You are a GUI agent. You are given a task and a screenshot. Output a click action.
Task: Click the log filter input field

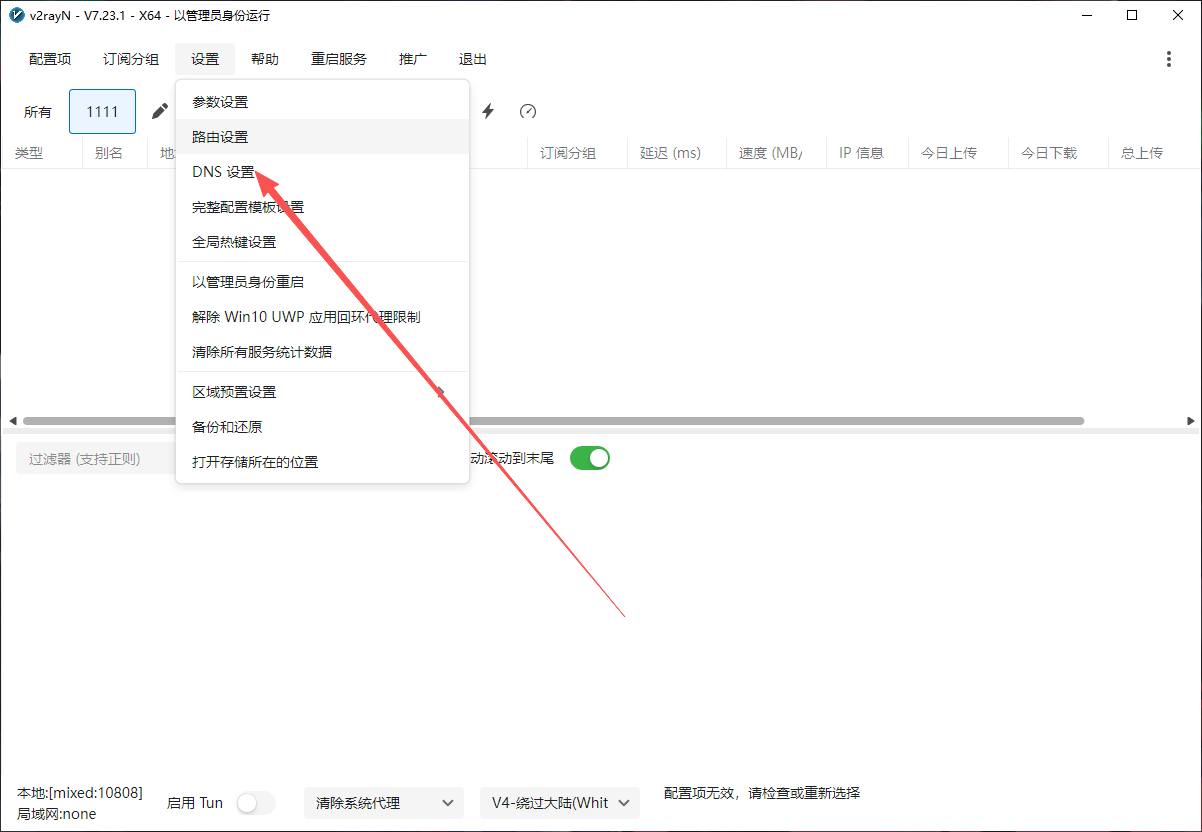click(x=96, y=459)
